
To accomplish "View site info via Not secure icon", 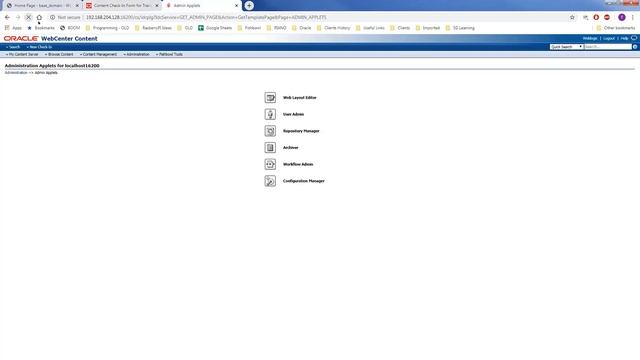I will [52, 17].
